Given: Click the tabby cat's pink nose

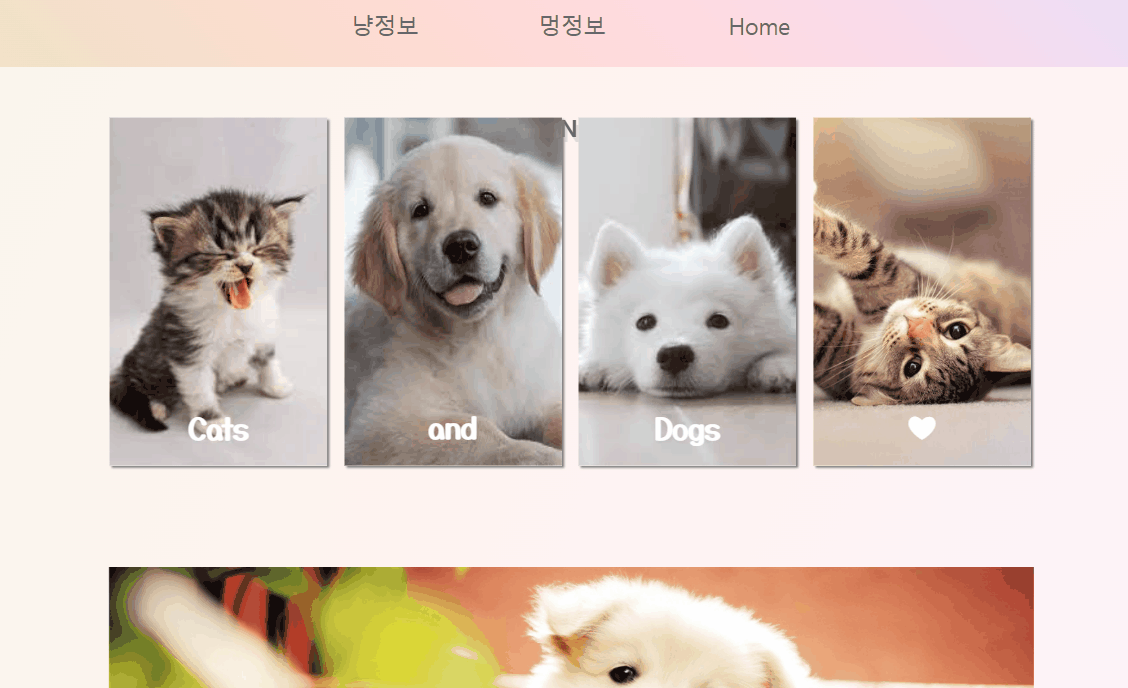Looking at the screenshot, I should point(920,330).
